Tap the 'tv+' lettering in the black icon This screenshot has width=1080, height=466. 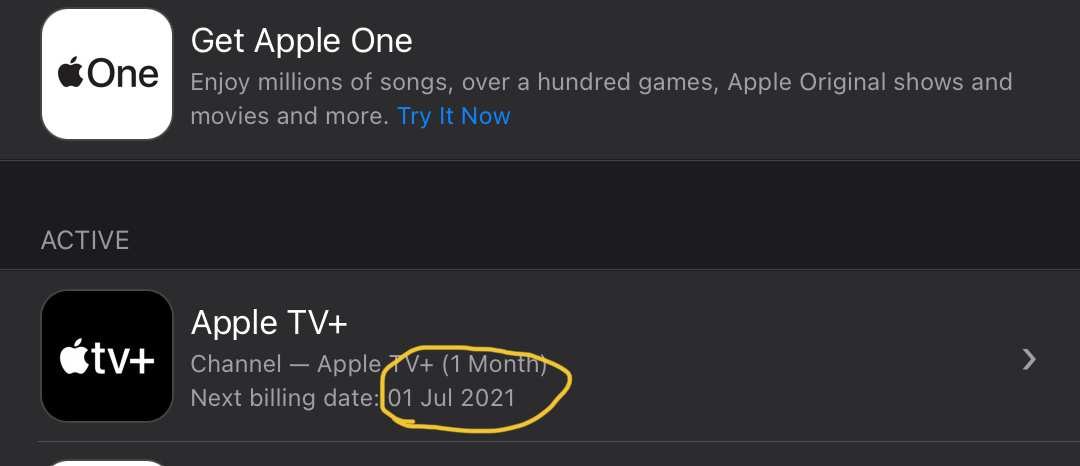pyautogui.click(x=123, y=359)
